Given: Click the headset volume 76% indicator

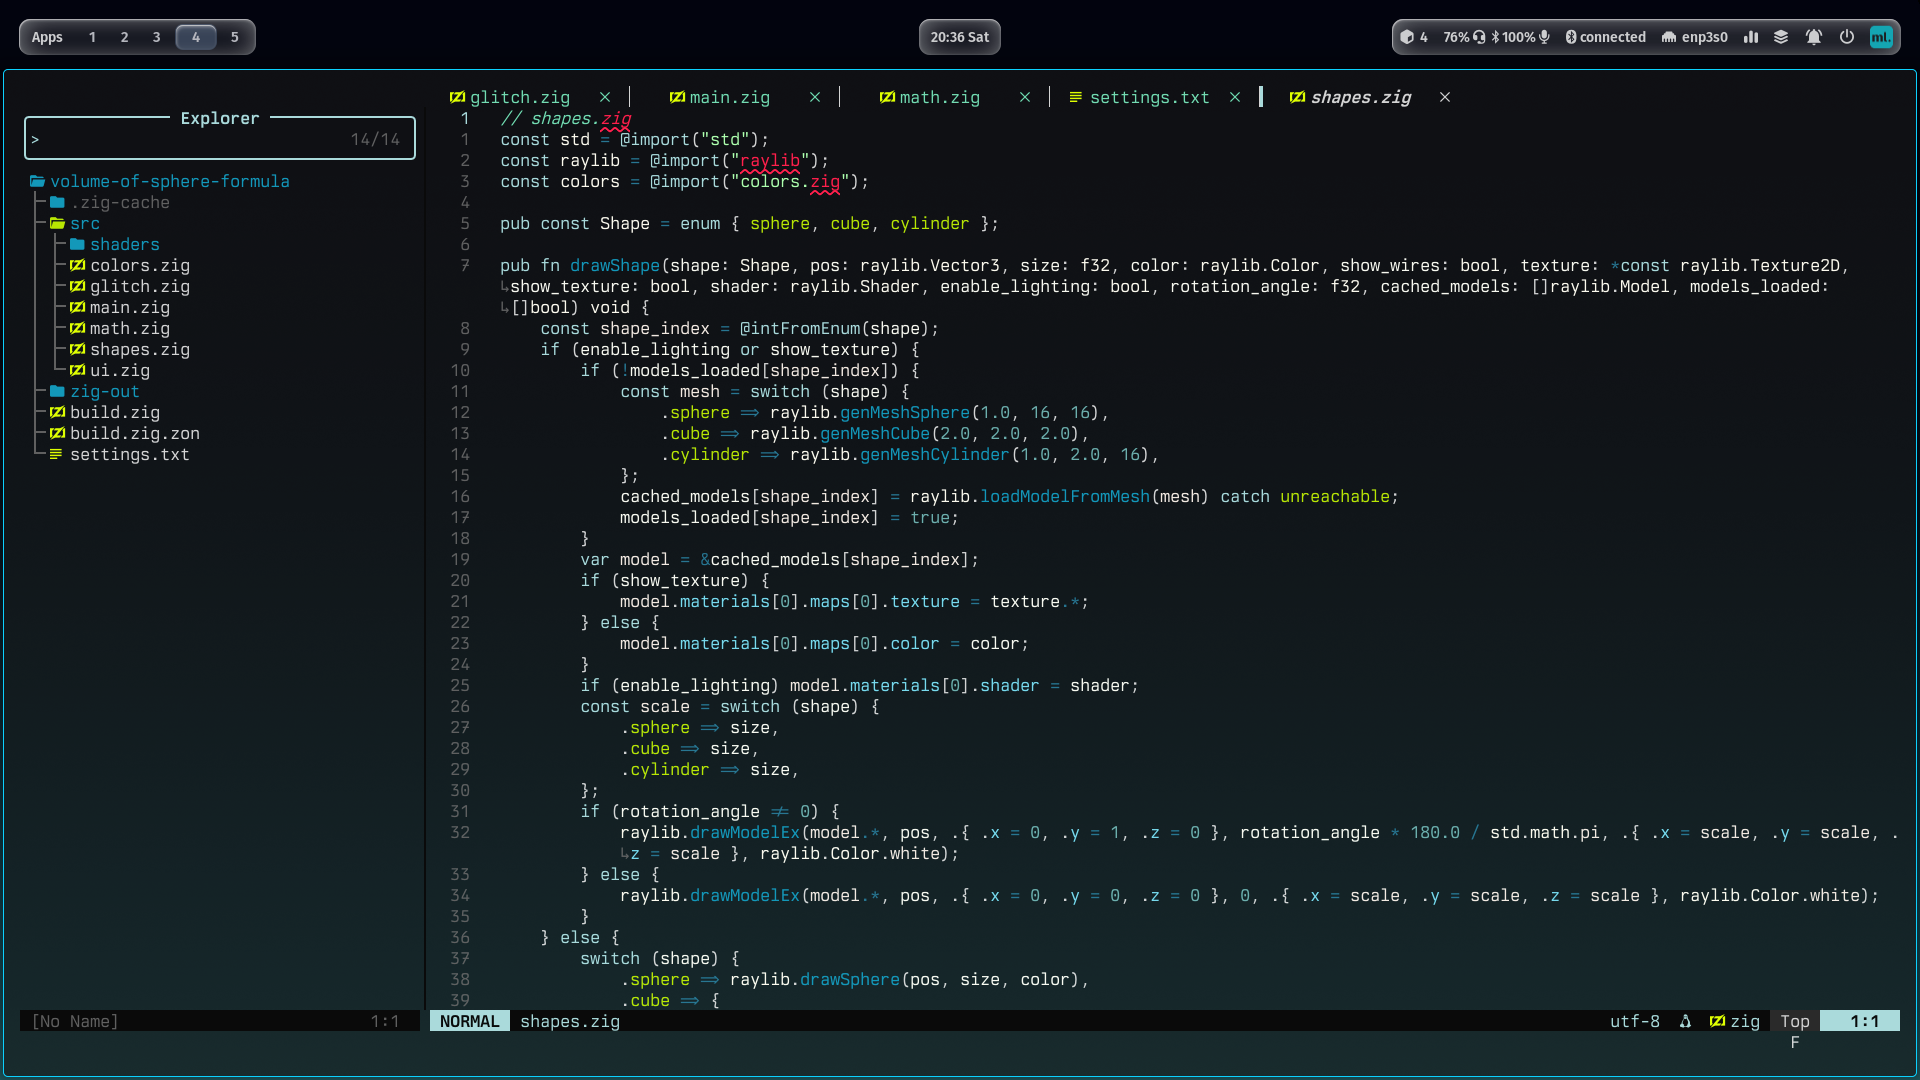Looking at the screenshot, I should [x=1464, y=37].
